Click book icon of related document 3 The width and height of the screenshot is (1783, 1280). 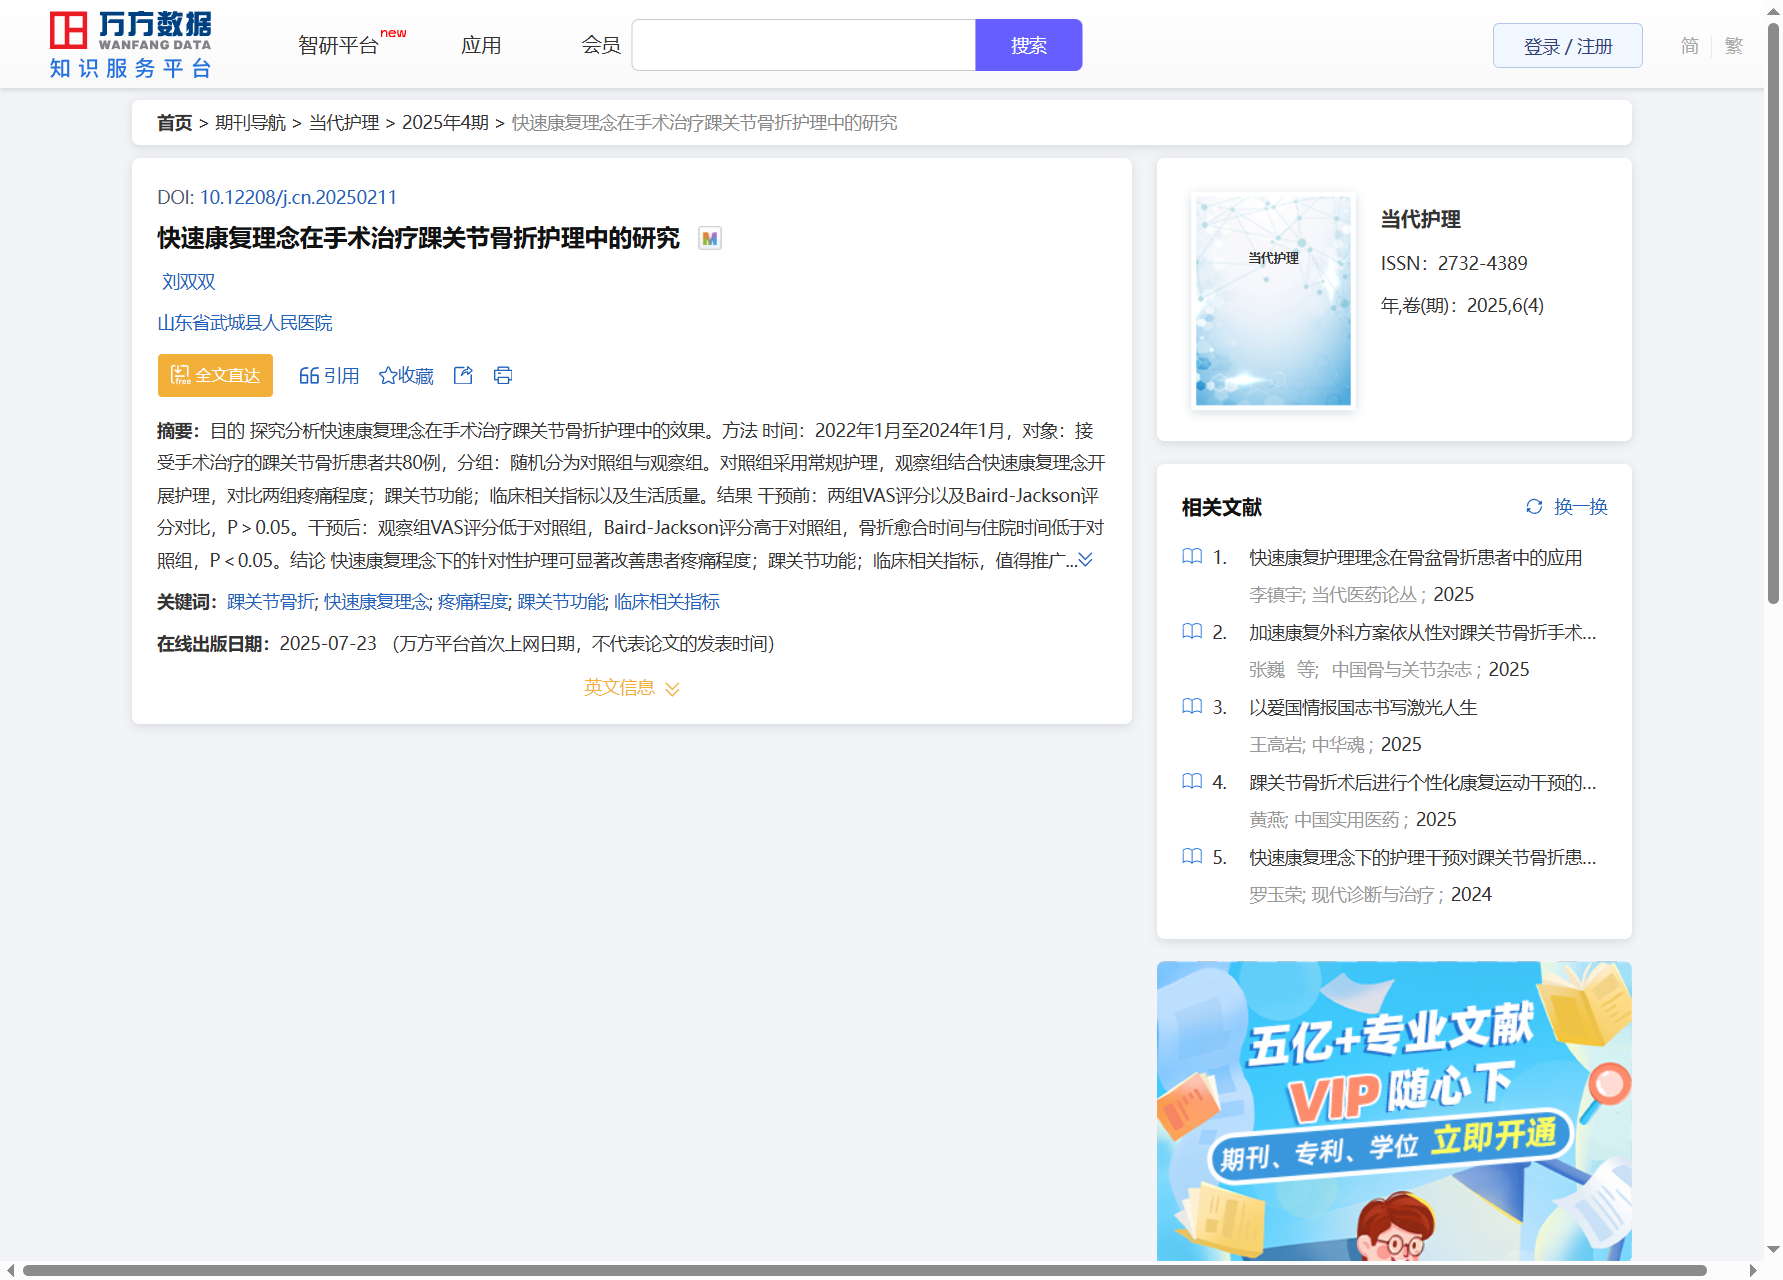click(x=1192, y=706)
